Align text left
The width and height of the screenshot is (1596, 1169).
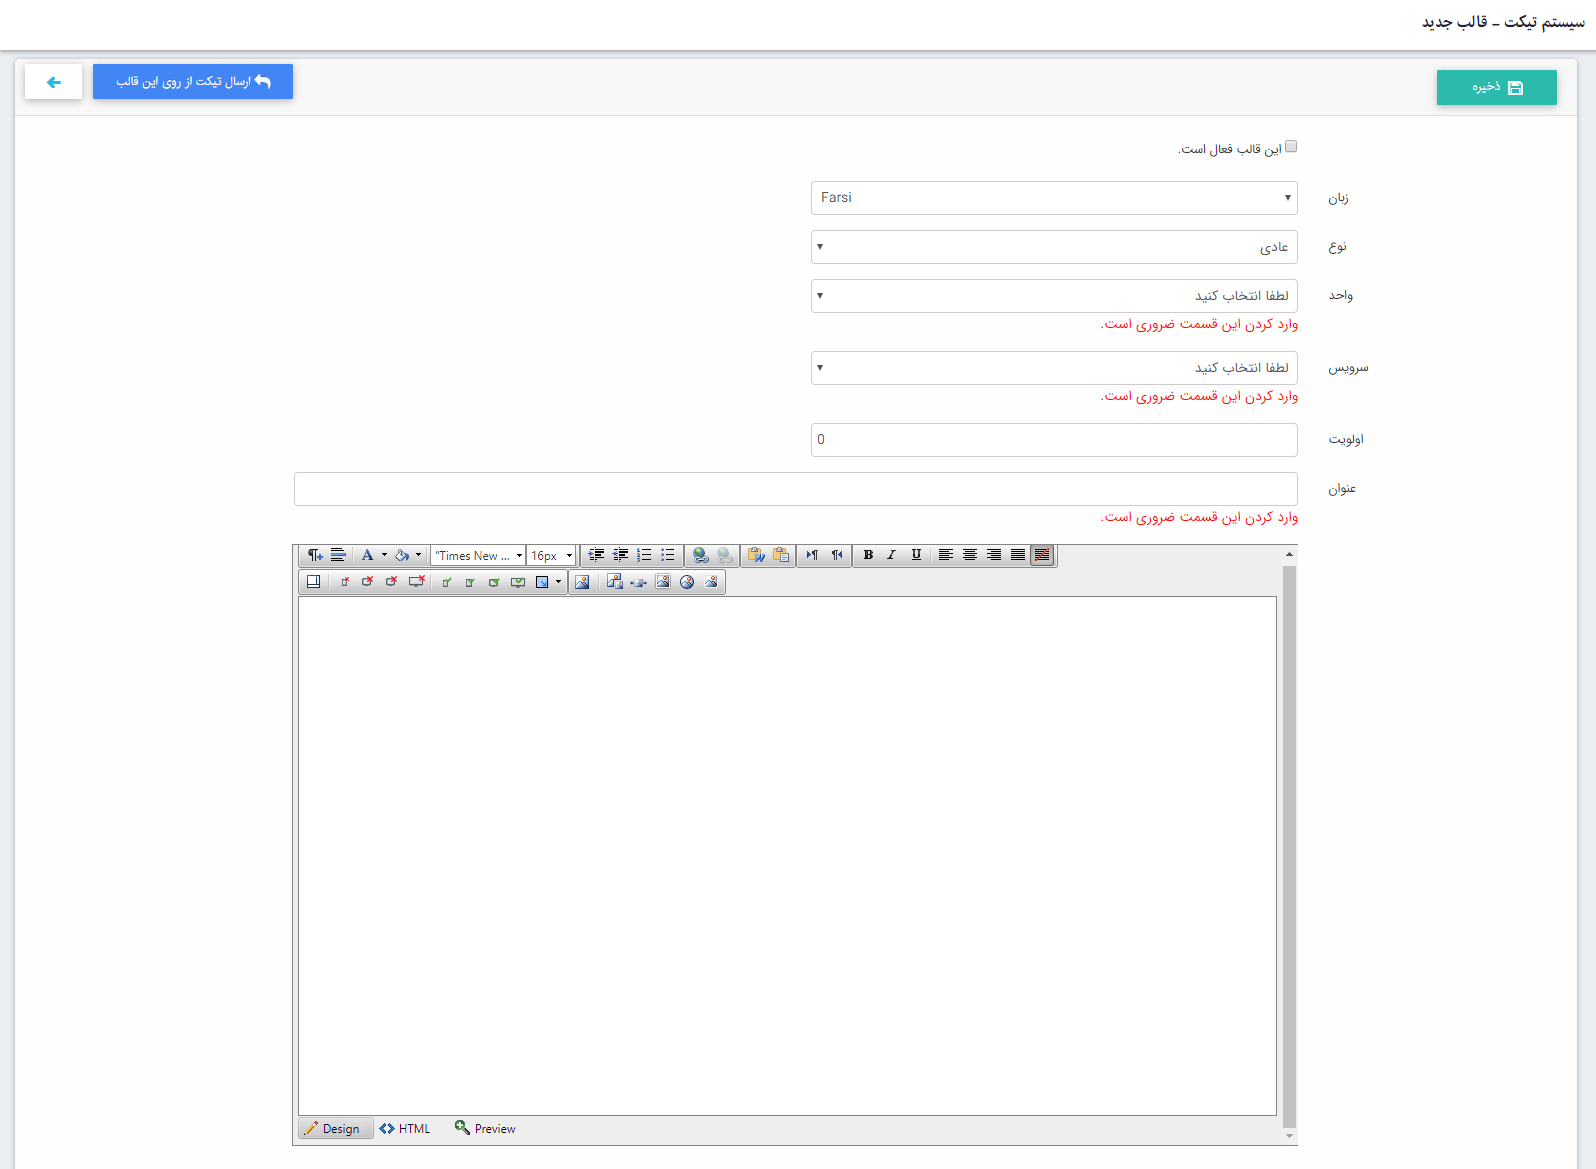click(945, 555)
